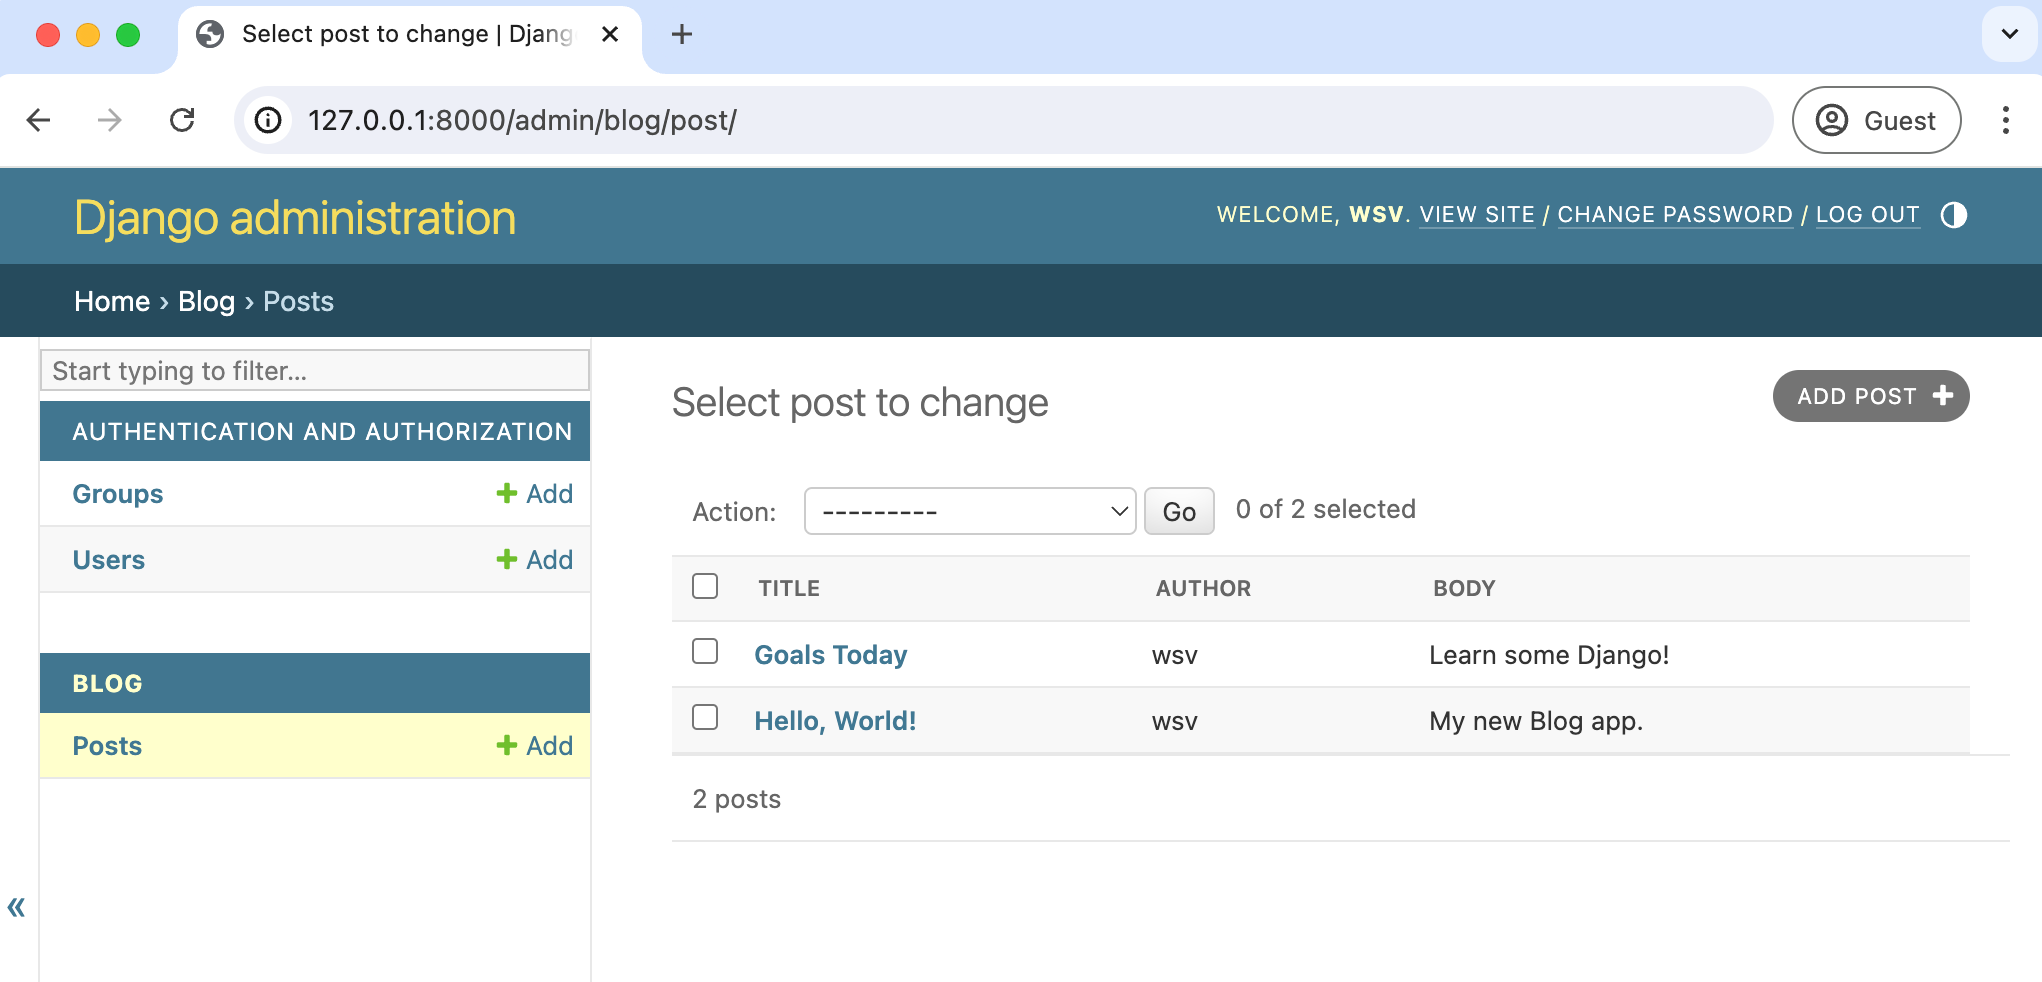Open the 'Goals Today' post
The height and width of the screenshot is (982, 2042).
(830, 655)
